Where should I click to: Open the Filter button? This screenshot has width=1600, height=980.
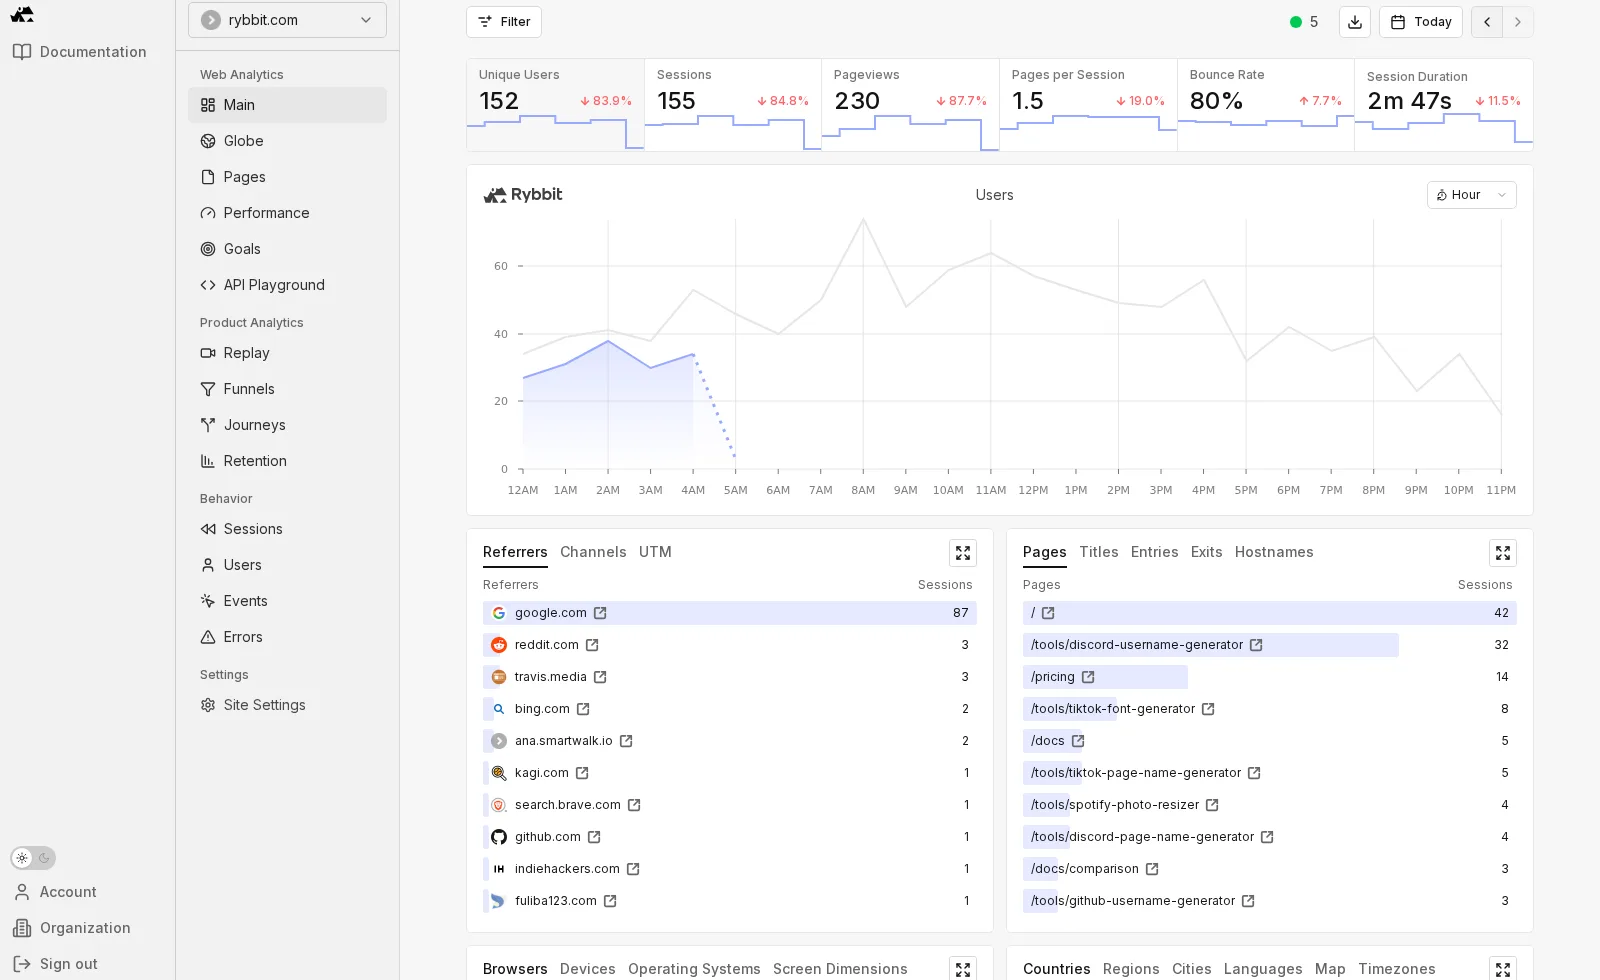504,22
